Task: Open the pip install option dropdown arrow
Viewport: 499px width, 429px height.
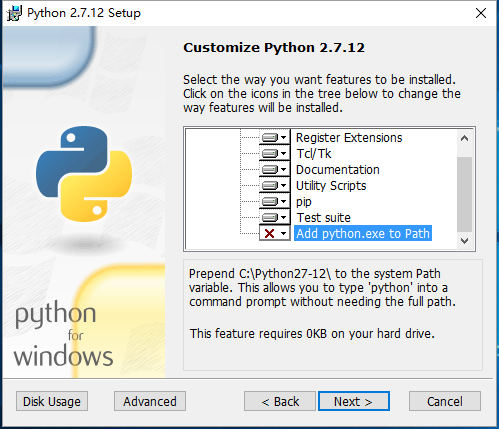Action: click(284, 201)
